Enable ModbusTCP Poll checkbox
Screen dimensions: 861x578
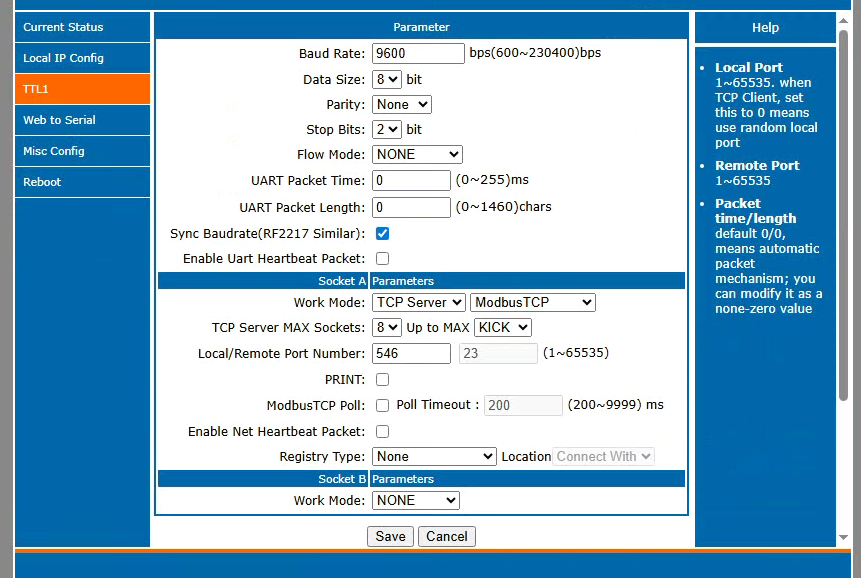click(x=382, y=406)
